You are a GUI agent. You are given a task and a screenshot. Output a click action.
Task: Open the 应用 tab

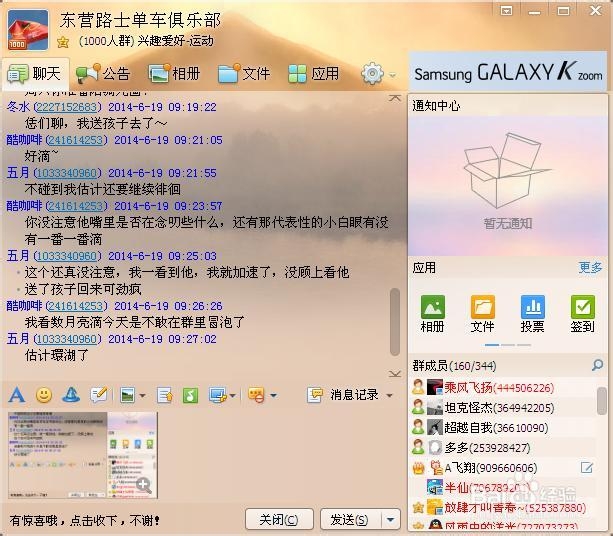tap(314, 73)
